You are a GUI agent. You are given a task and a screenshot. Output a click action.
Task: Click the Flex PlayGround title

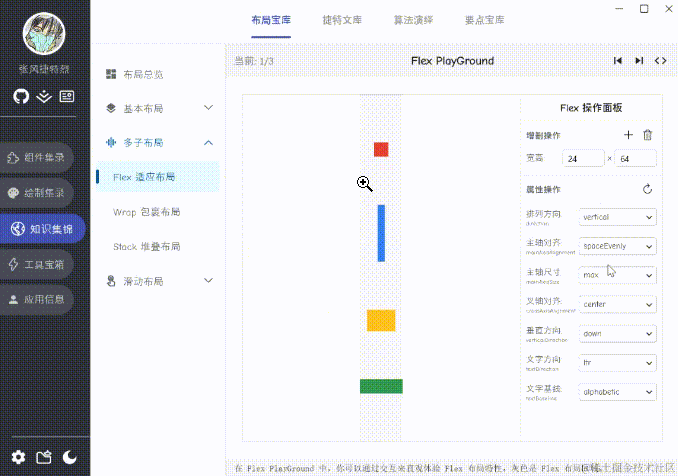click(452, 61)
